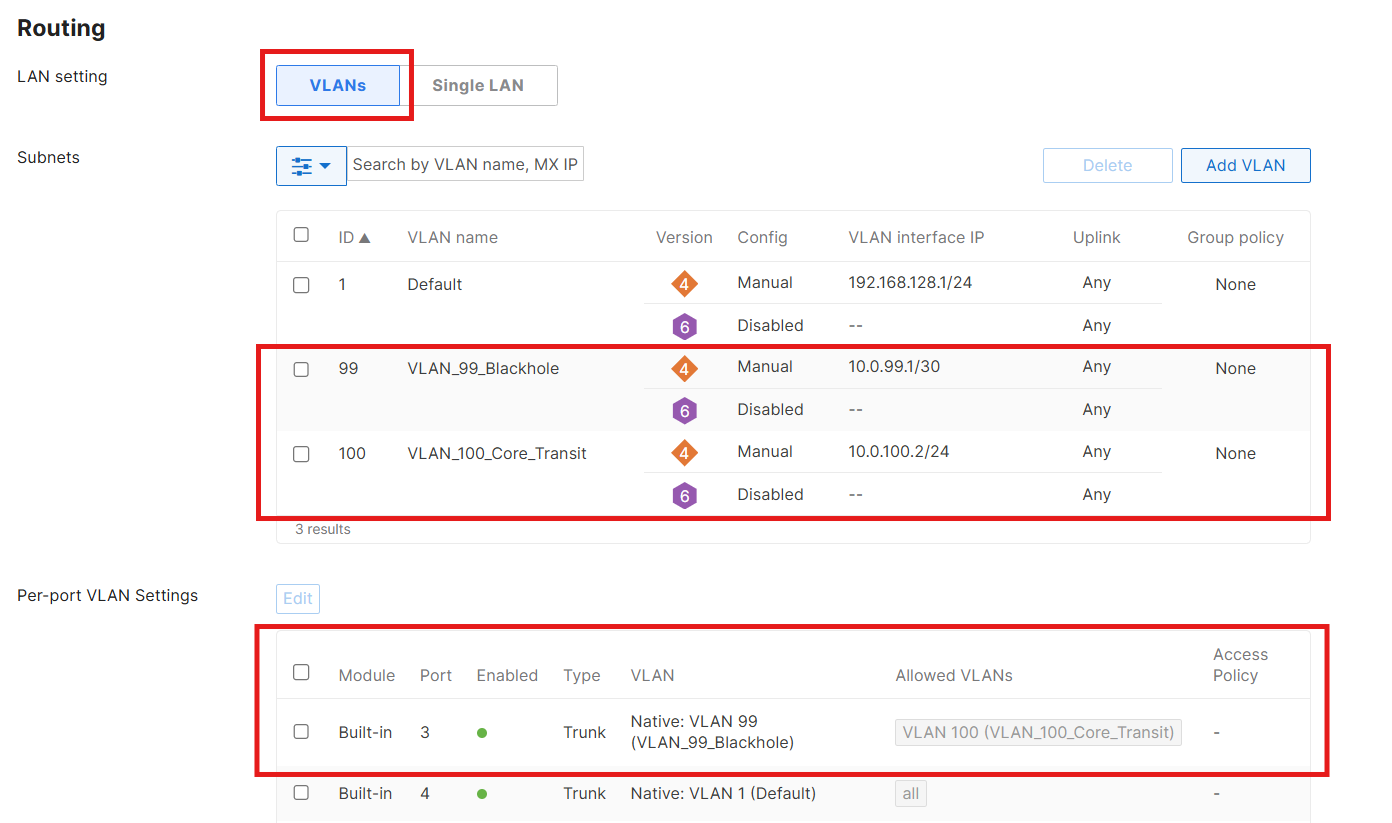Image resolution: width=1392 pixels, height=823 pixels.
Task: Click the VLAN 100 allowed VLANs tag
Action: click(1038, 733)
